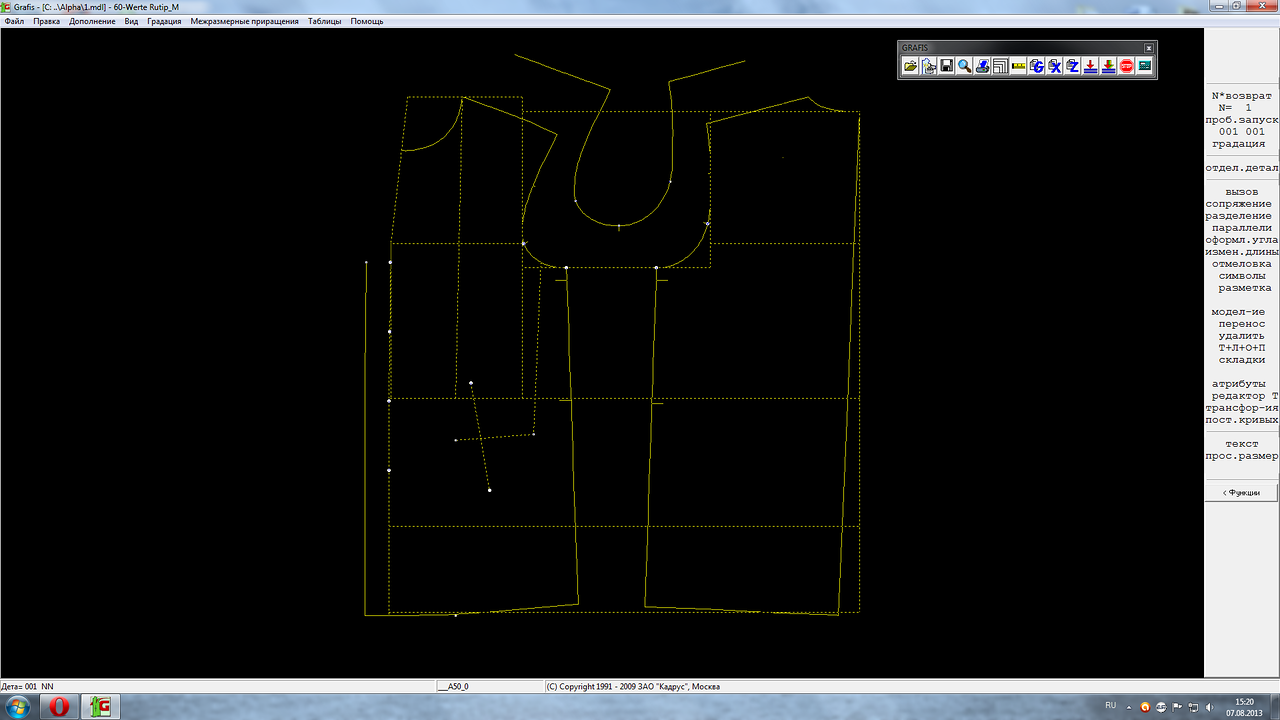Image resolution: width=1280 pixels, height=720 pixels.
Task: Select 'Т+Л+О+П' function in side panel
Action: (x=1242, y=348)
